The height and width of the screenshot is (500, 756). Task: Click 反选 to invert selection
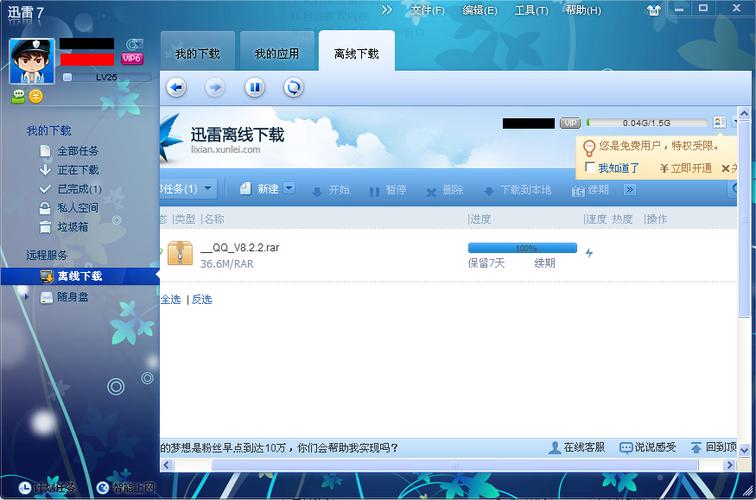coord(202,299)
